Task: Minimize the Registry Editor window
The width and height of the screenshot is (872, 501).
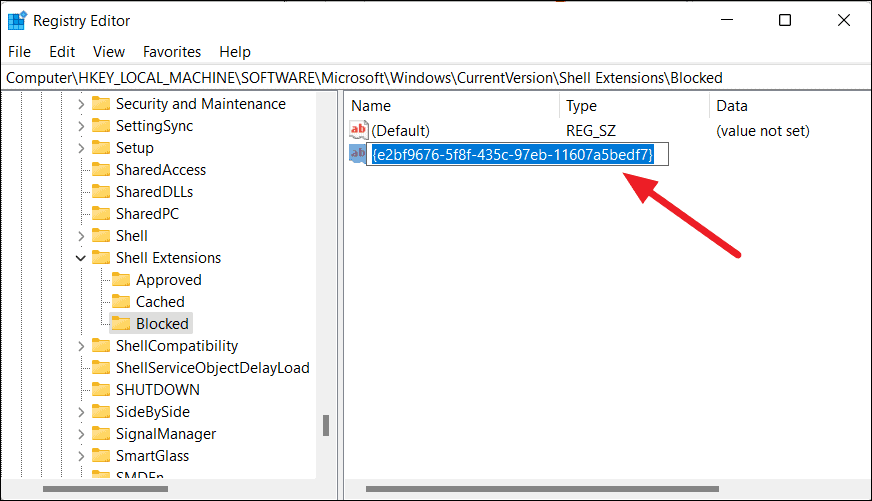Action: (x=726, y=21)
